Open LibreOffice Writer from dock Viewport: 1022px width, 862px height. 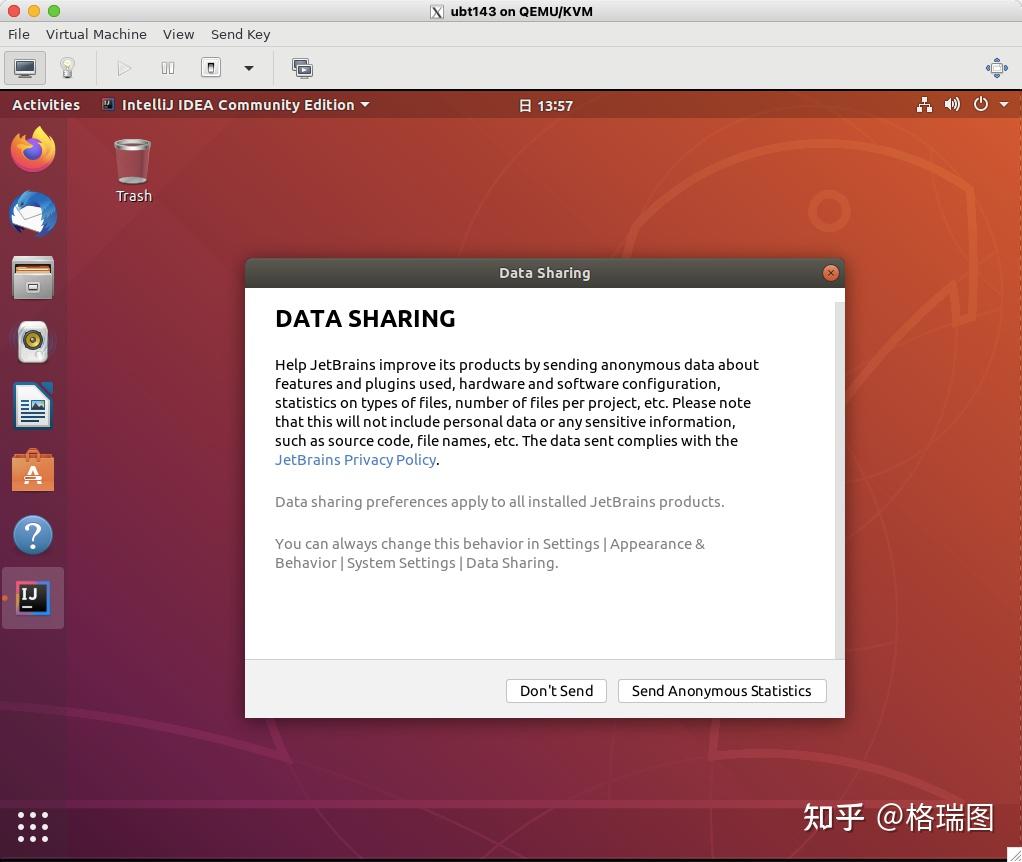33,406
